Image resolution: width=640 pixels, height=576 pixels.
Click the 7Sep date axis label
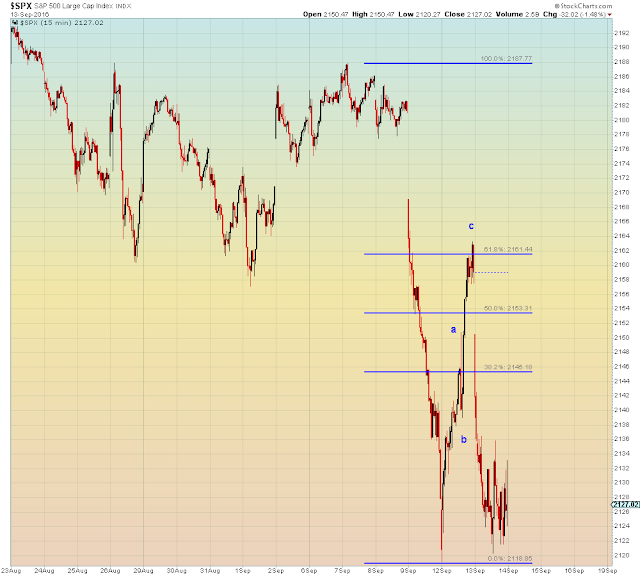tap(342, 571)
